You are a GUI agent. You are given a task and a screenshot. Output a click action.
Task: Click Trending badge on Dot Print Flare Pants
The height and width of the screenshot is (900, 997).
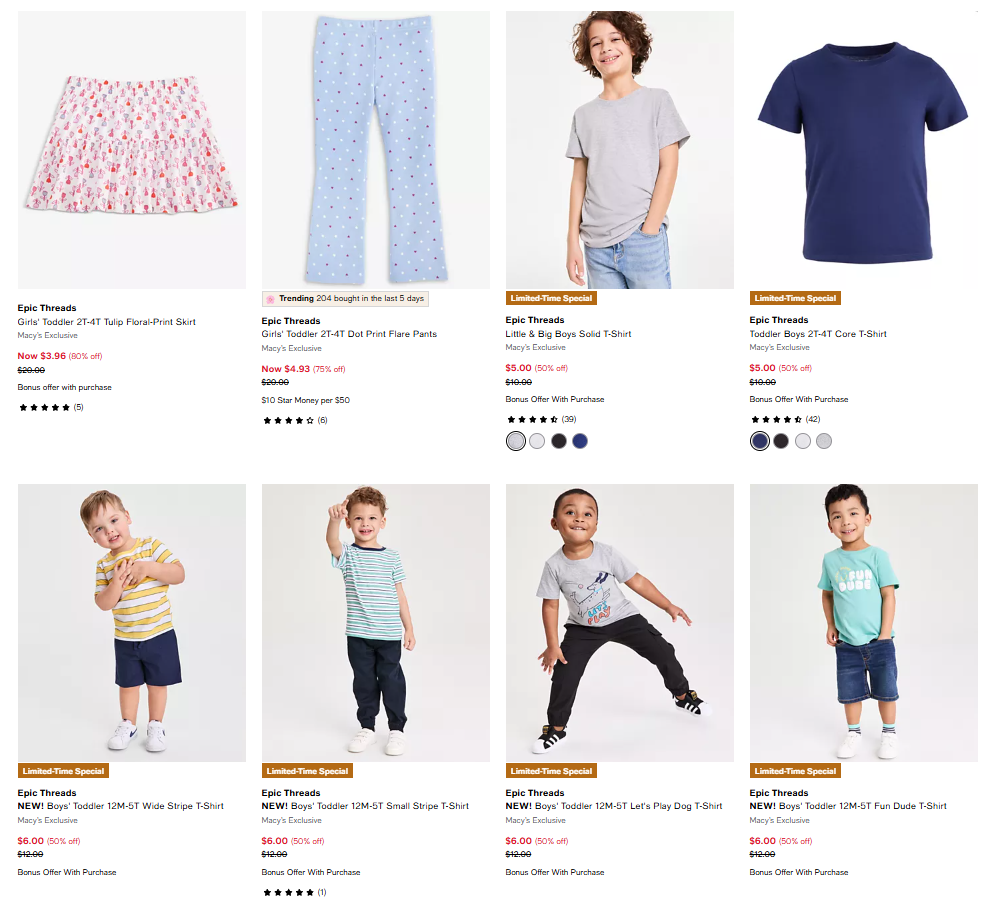345,299
